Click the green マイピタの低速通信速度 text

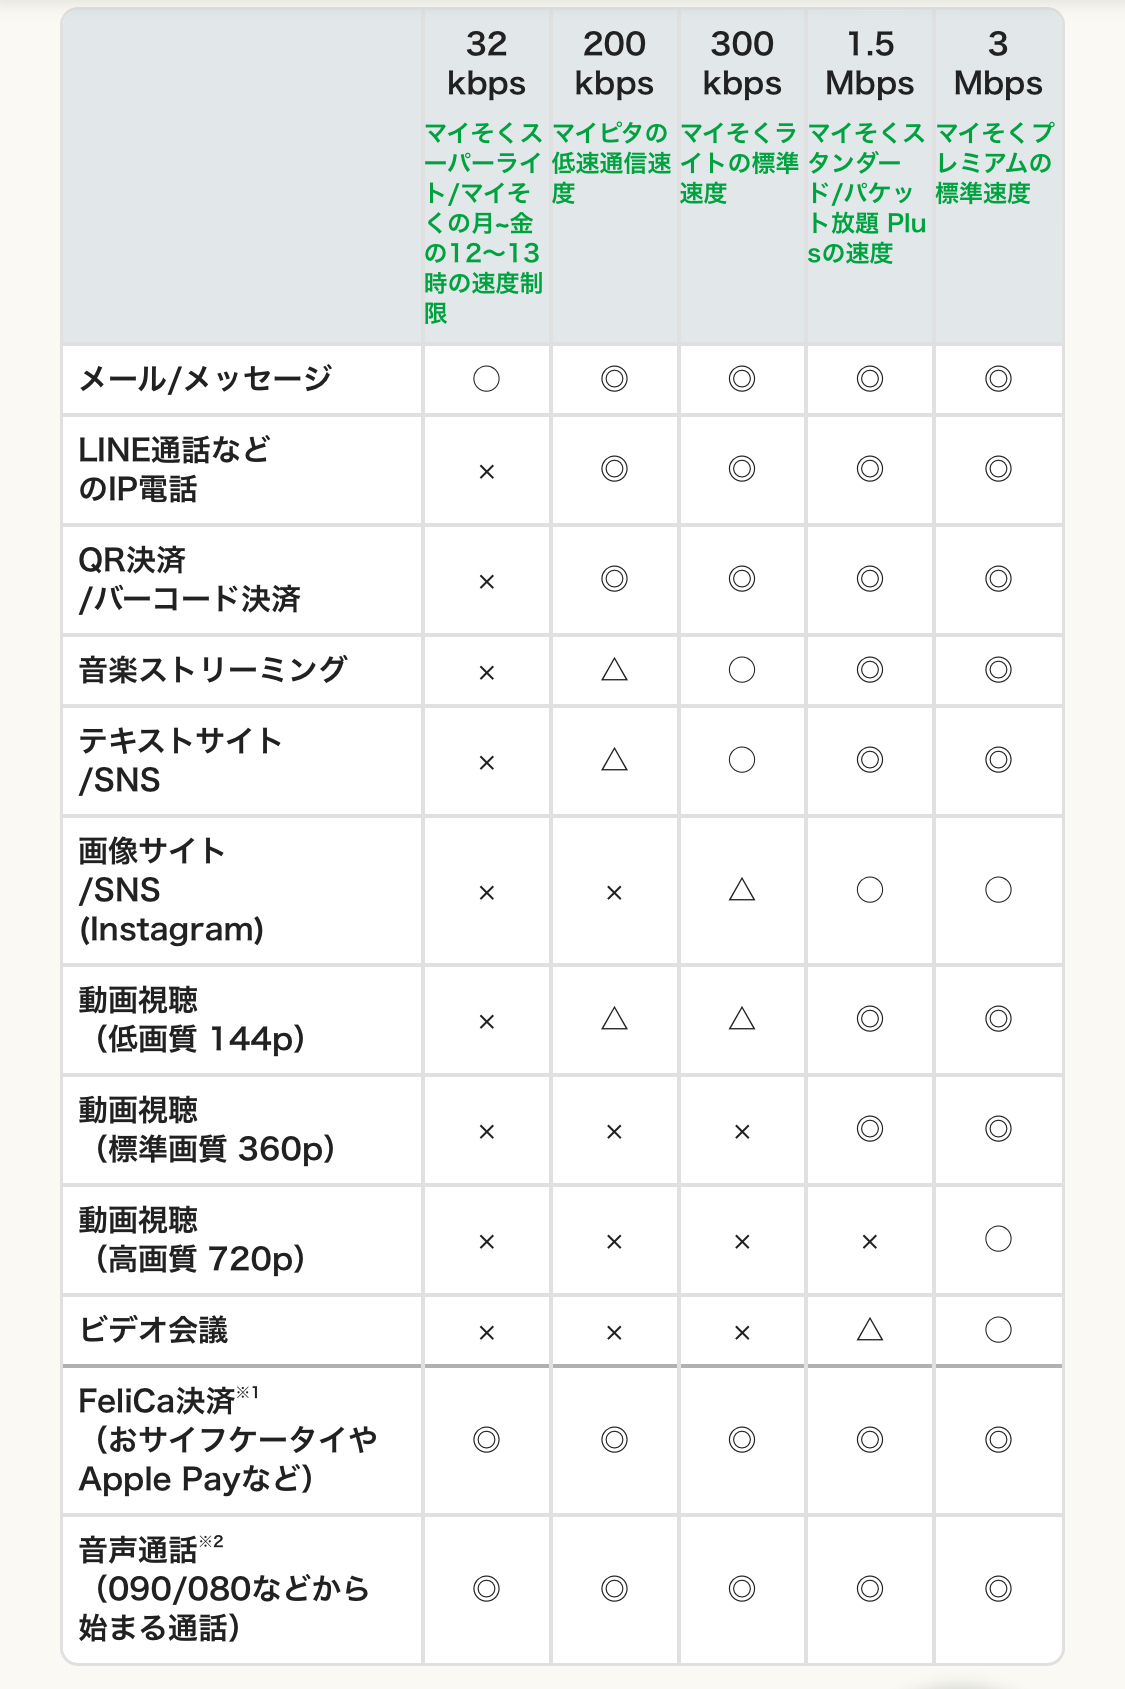pyautogui.click(x=611, y=162)
